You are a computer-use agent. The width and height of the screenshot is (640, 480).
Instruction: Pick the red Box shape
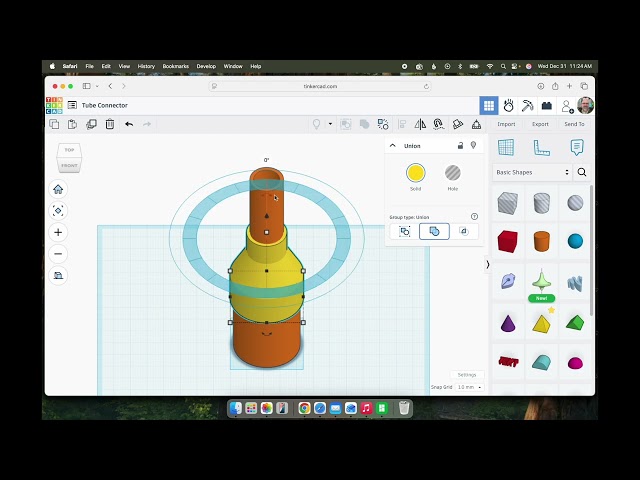pos(507,241)
